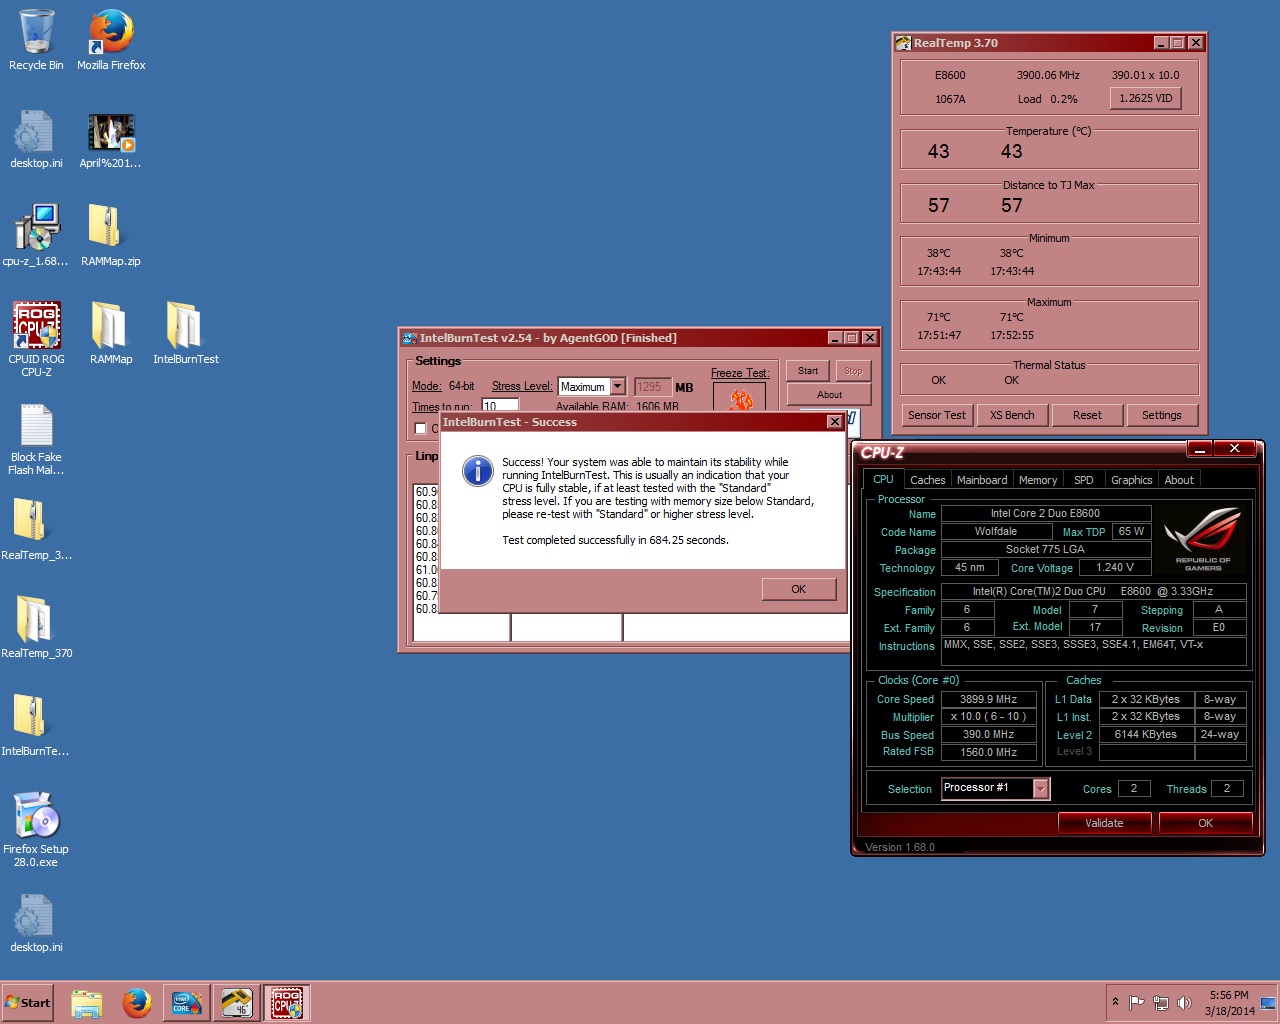1280x1024 pixels.
Task: Open the Recycle Bin desktop icon
Action: coord(36,40)
